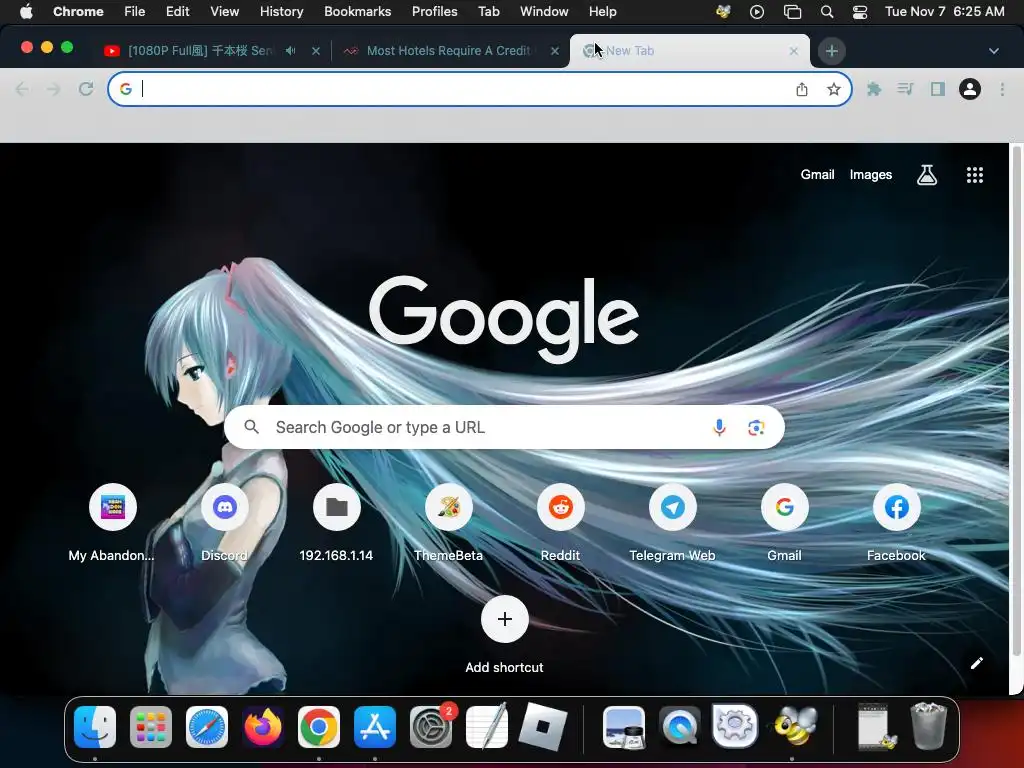Open the Window menu

click(x=544, y=11)
